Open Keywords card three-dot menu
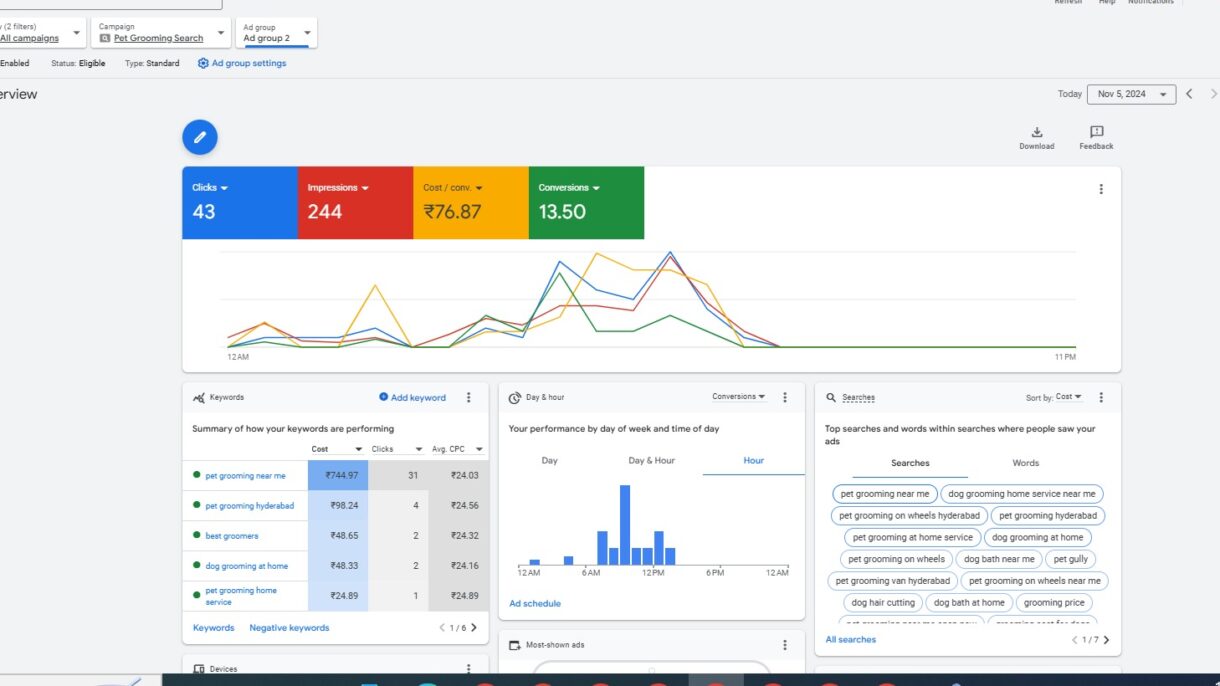Viewport: 1220px width, 686px height. pyautogui.click(x=468, y=397)
